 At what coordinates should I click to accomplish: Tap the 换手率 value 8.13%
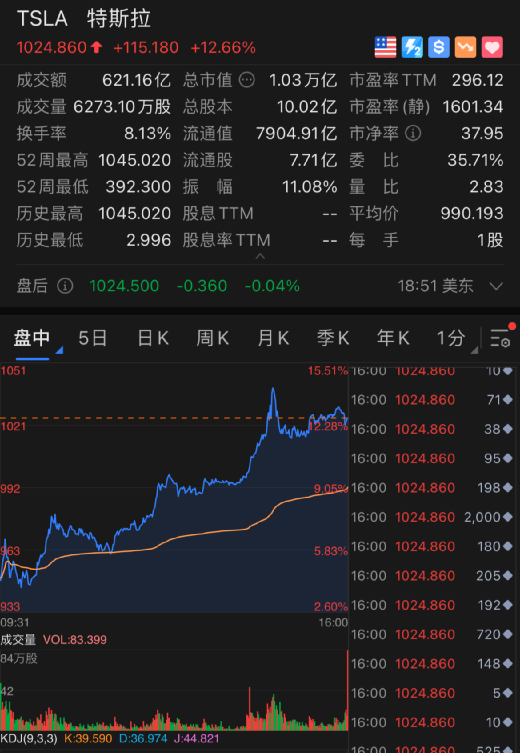pyautogui.click(x=147, y=134)
